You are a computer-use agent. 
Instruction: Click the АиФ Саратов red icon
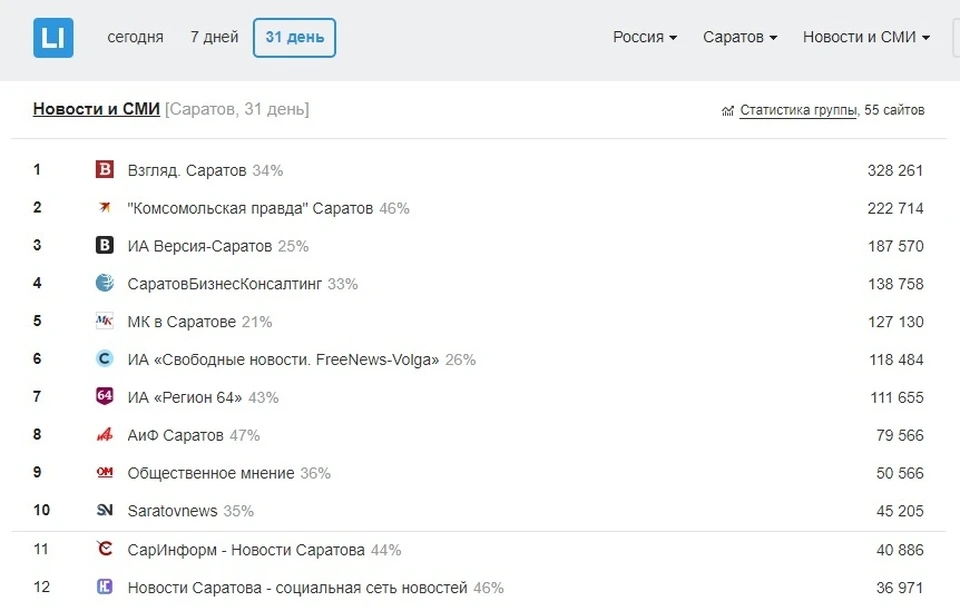pos(105,435)
